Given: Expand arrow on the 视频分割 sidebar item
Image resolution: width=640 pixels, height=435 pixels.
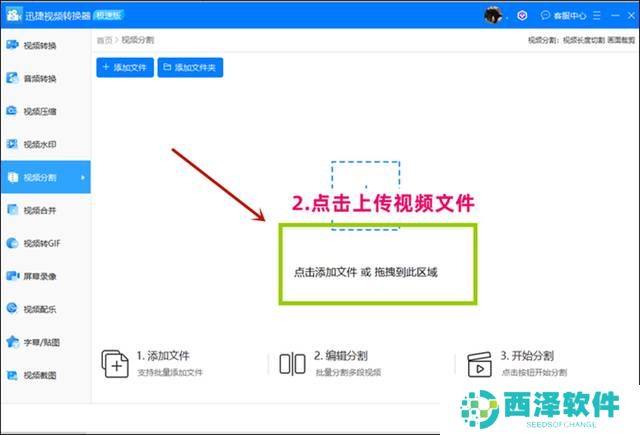Looking at the screenshot, I should click(83, 178).
